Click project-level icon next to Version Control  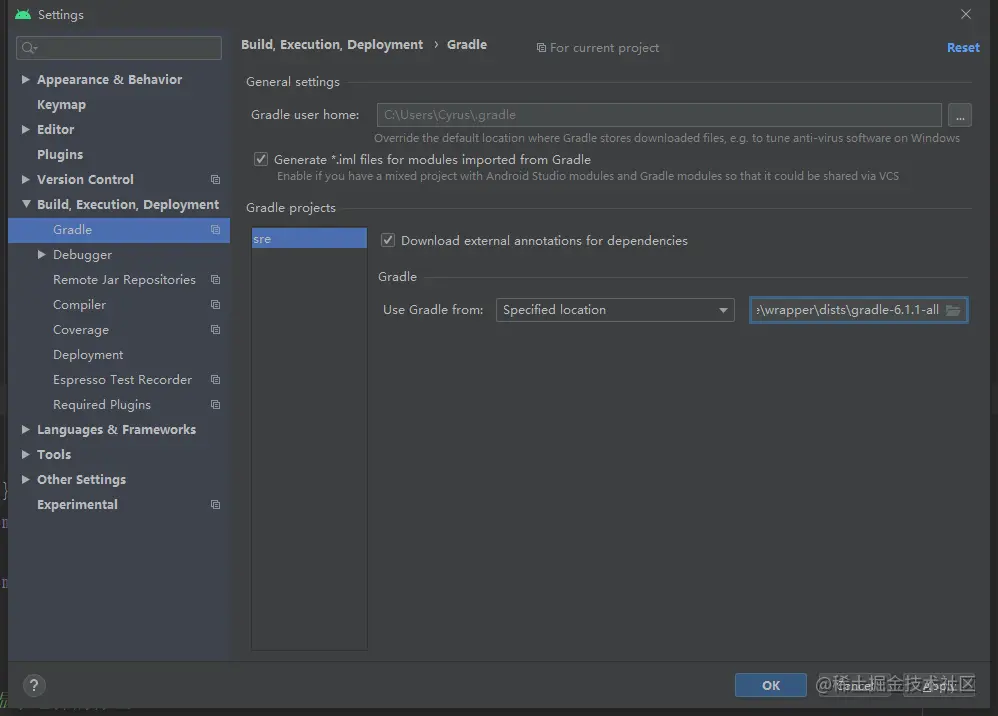216,179
